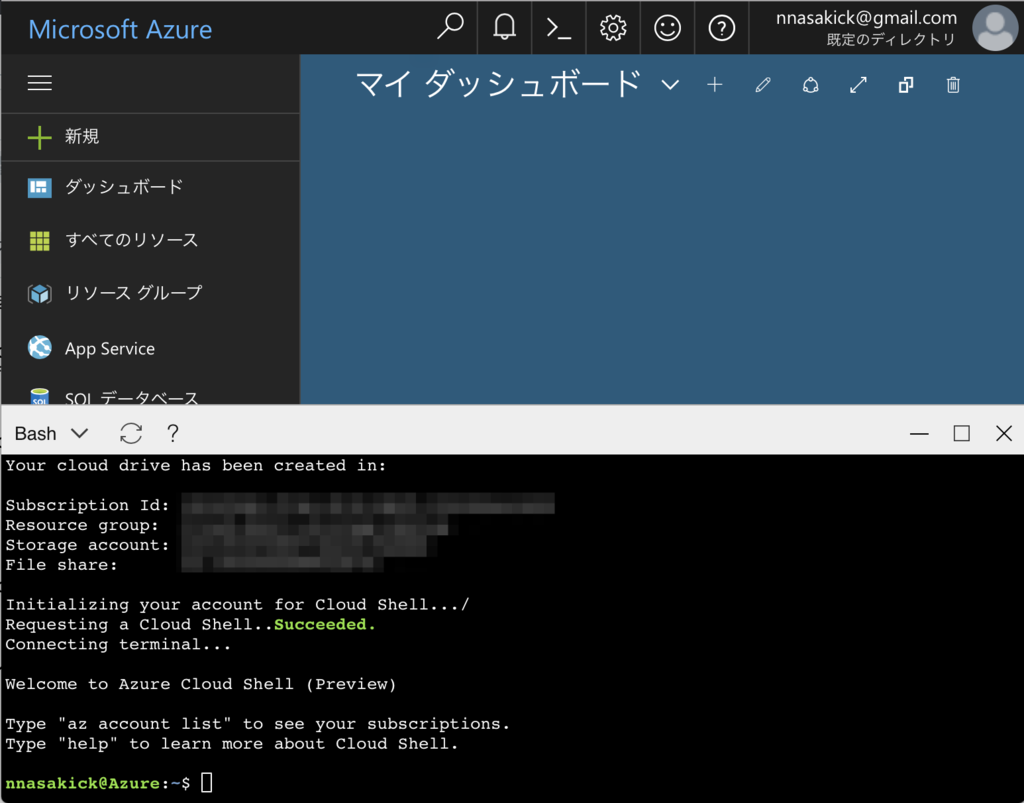1024x803 pixels.
Task: Click the App Service globe icon
Action: coord(39,347)
